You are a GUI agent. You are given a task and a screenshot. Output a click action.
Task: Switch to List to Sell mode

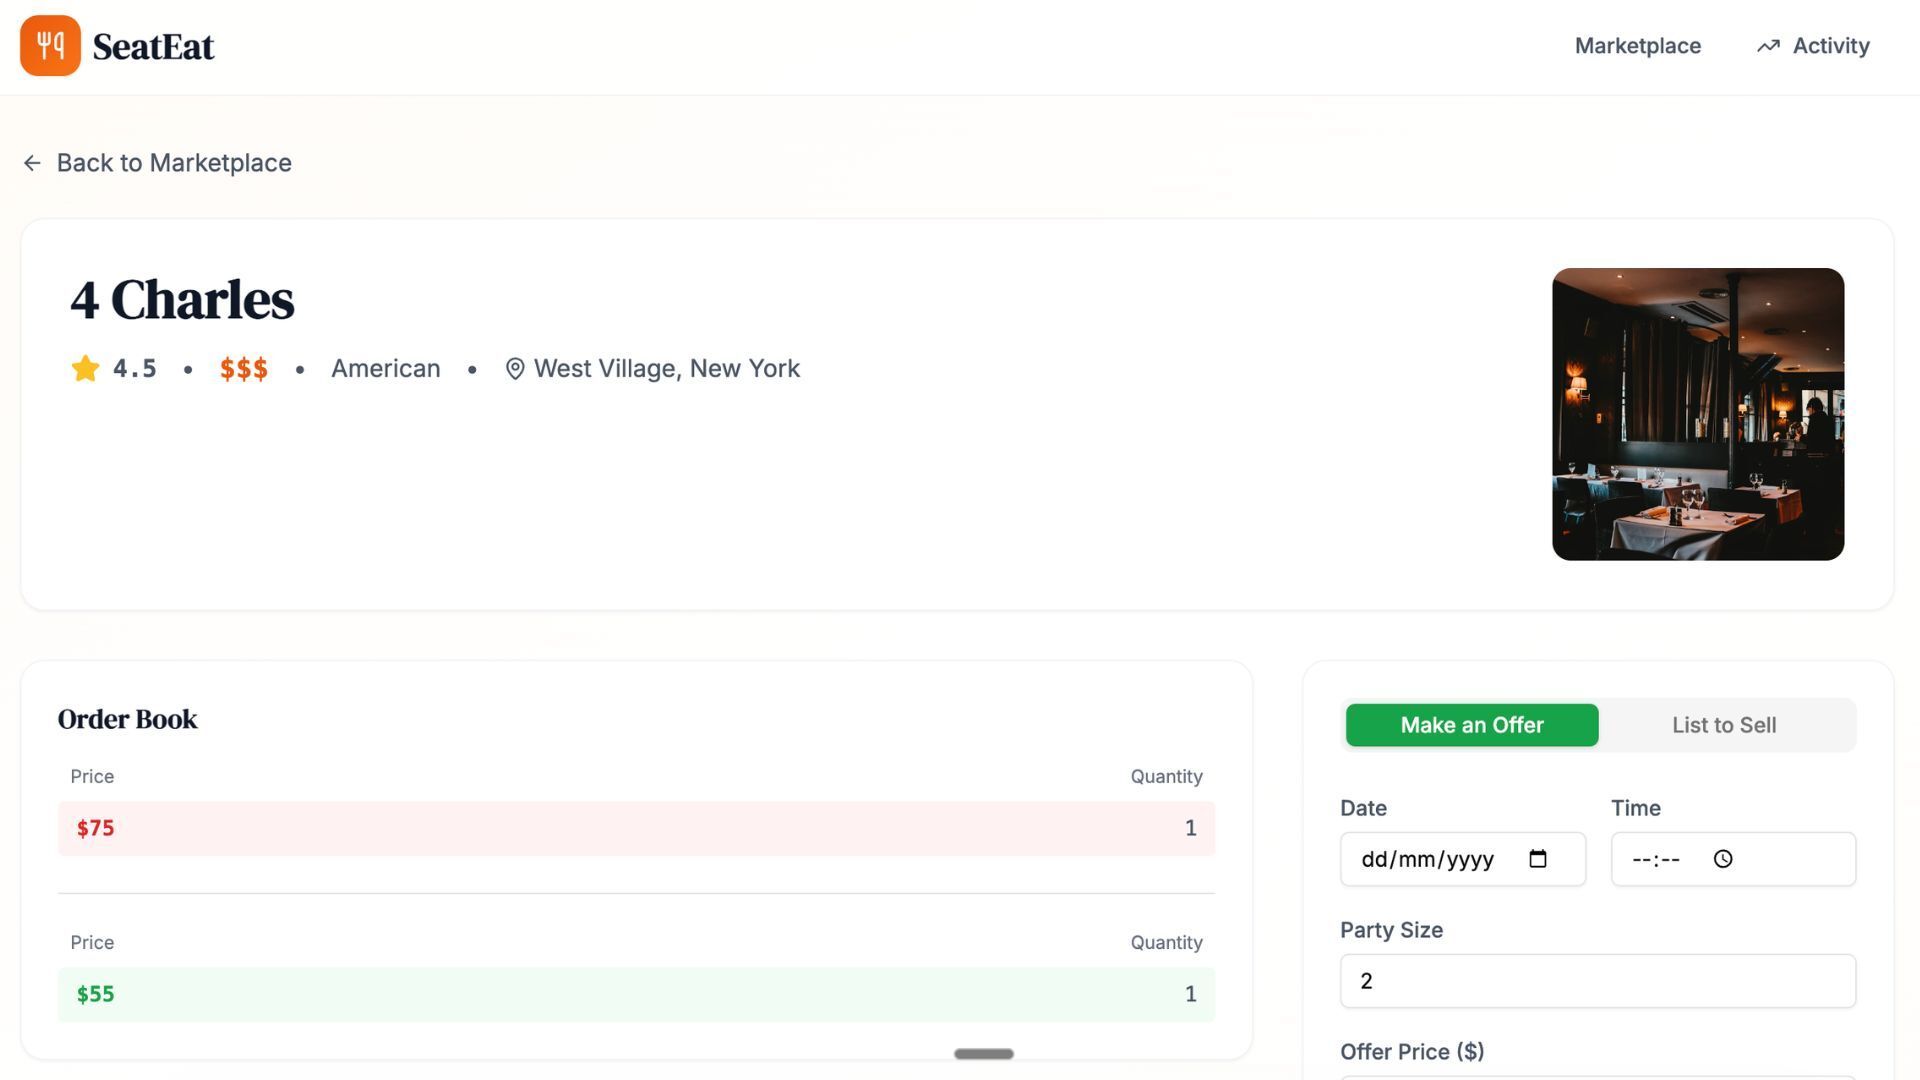(x=1724, y=725)
